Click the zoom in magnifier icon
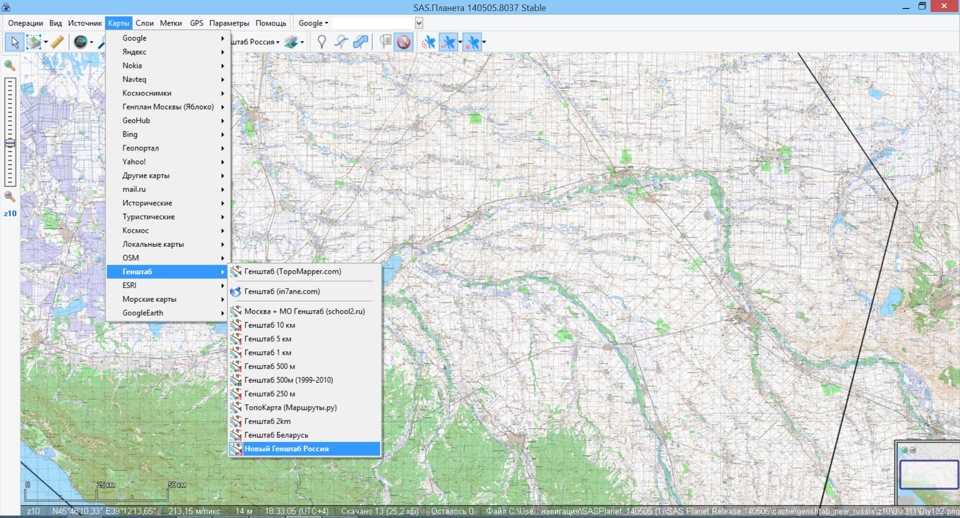 click(x=10, y=65)
